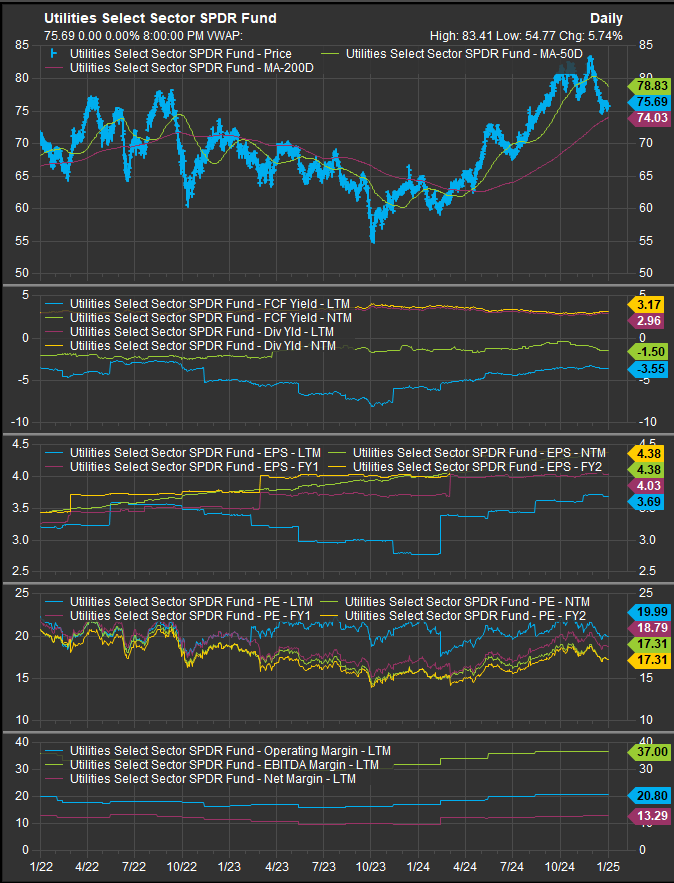This screenshot has height=883, width=674.
Task: Click the 78.83 MA-50D value tag
Action: (x=649, y=86)
